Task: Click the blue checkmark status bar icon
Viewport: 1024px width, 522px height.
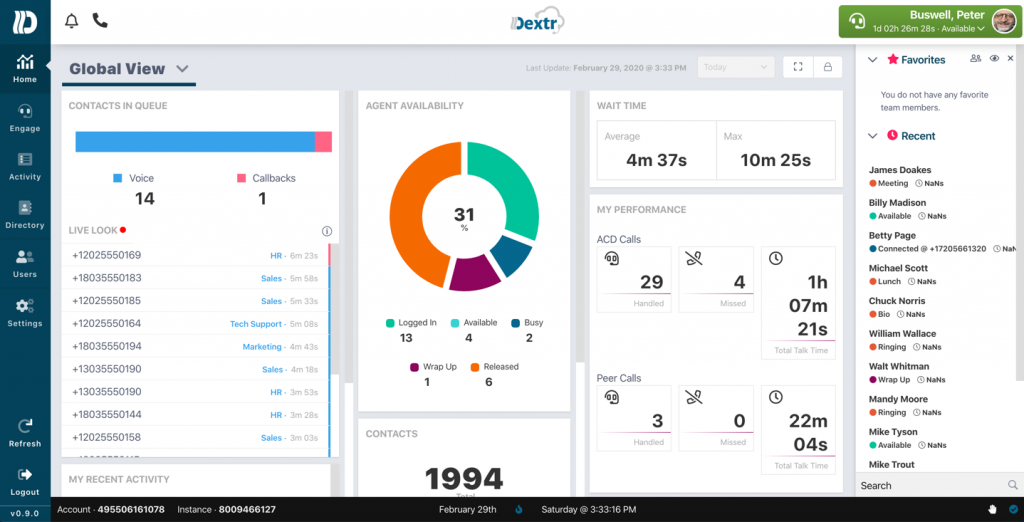Action: click(x=1013, y=510)
